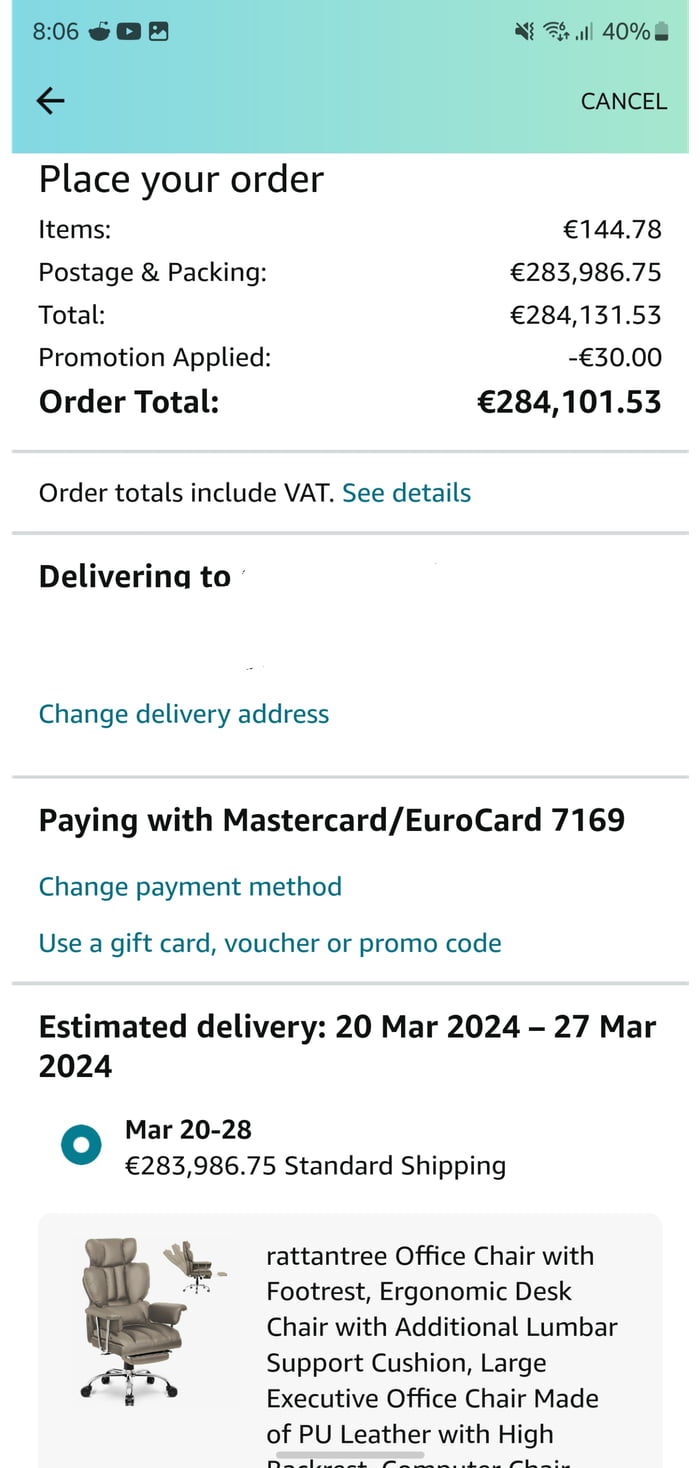The height and width of the screenshot is (1468, 700).
Task: Use a gift card, voucher or promo code
Action: click(269, 942)
